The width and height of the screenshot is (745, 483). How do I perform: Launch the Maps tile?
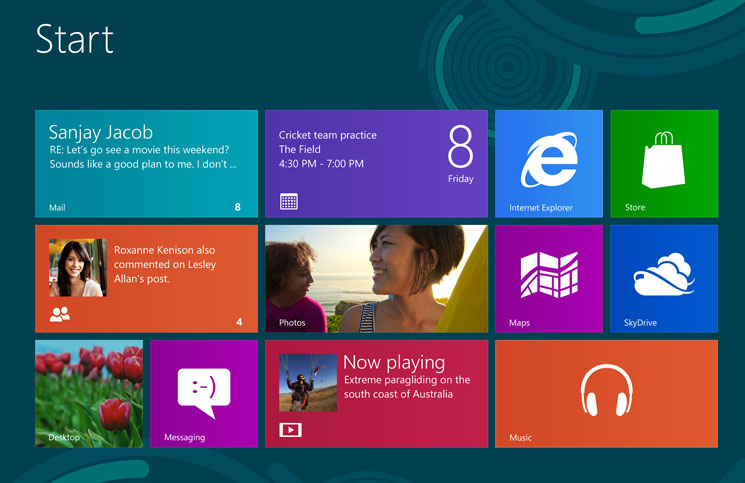pos(549,279)
